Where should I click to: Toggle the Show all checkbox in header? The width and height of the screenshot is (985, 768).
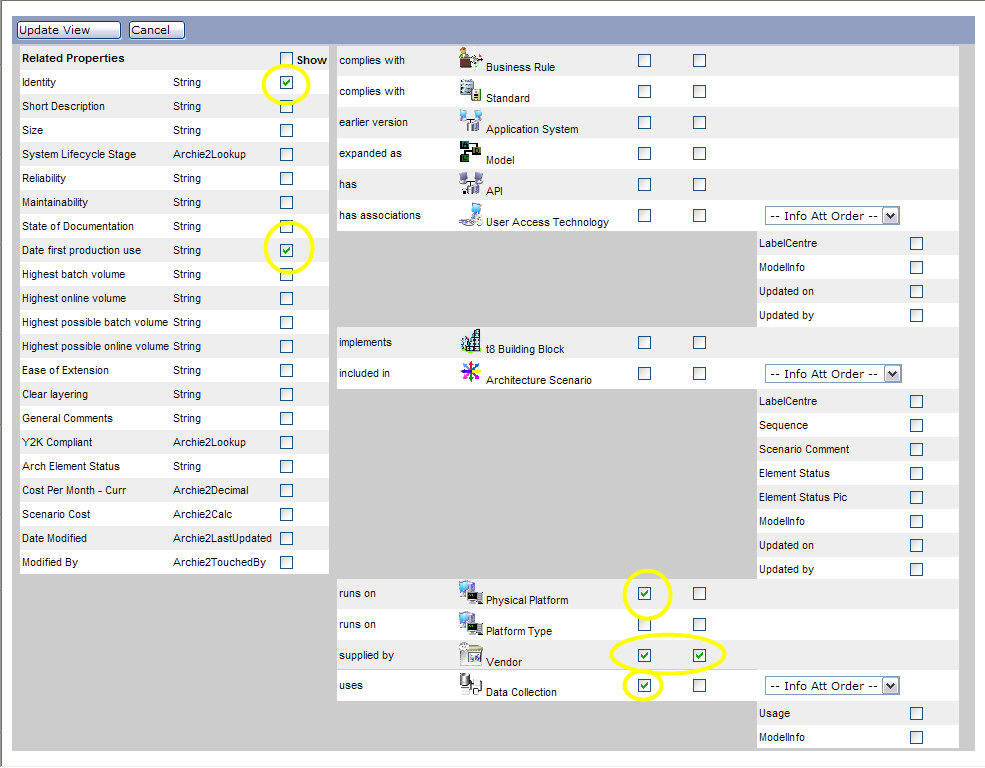coord(287,59)
